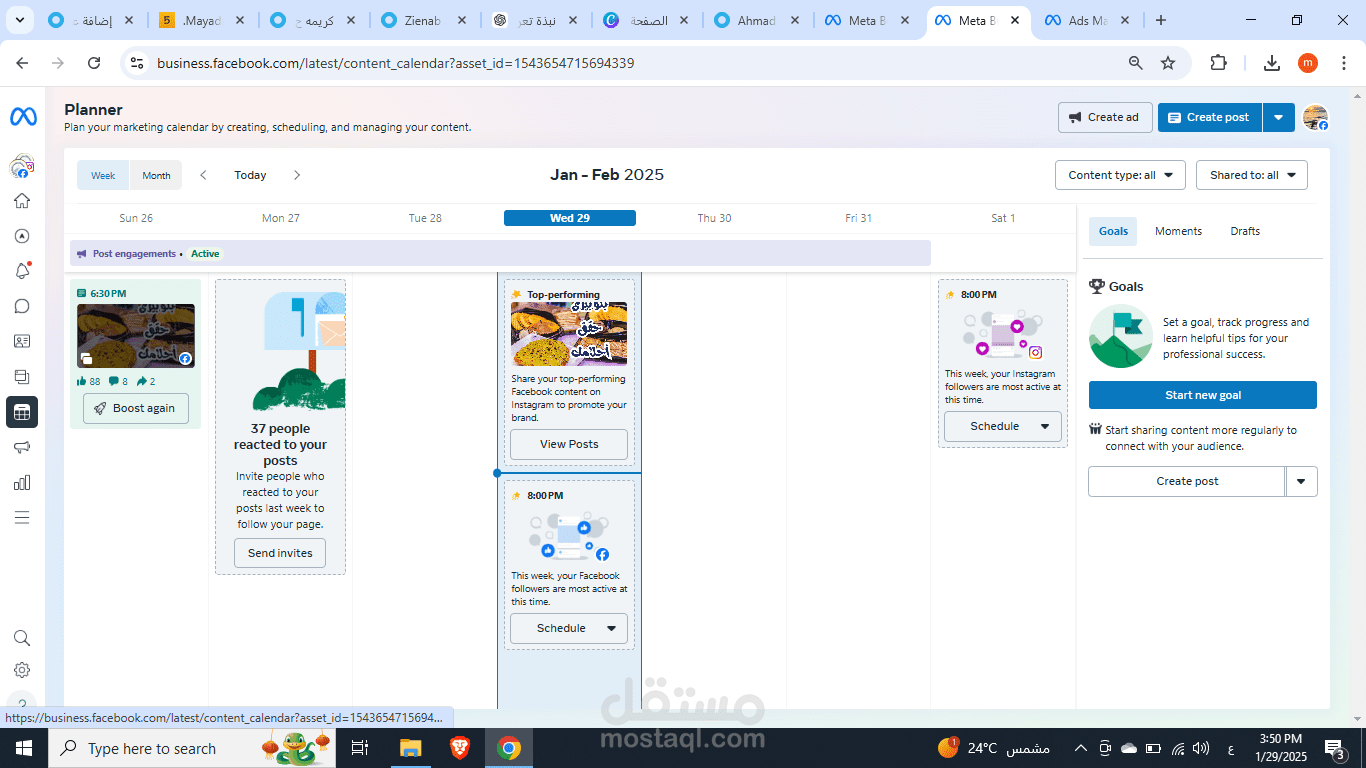
Task: Open the Ads megaphone icon in sidebar
Action: (22, 447)
